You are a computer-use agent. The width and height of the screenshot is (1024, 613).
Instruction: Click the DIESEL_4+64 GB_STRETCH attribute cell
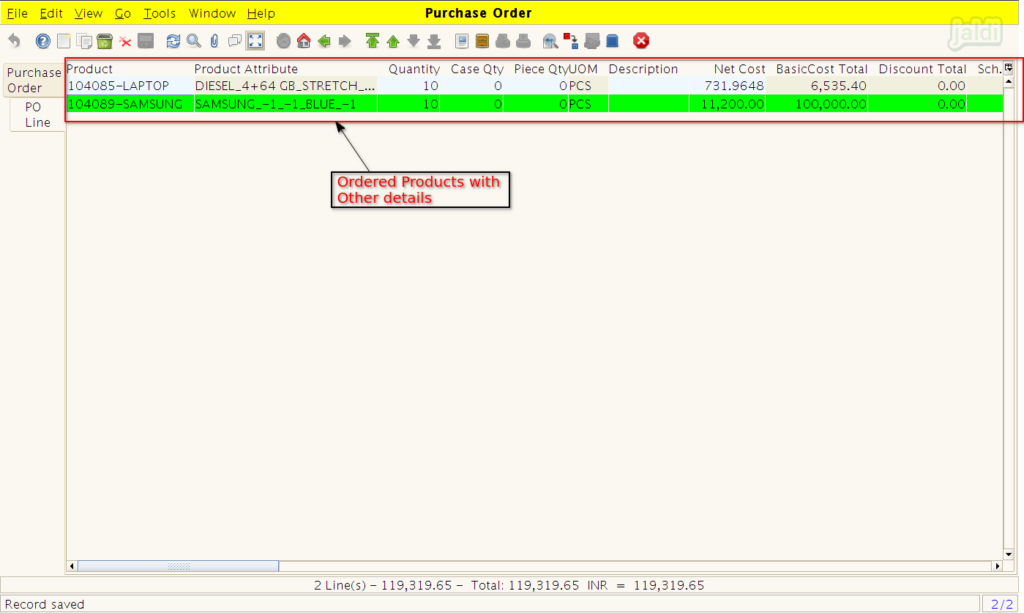[285, 86]
